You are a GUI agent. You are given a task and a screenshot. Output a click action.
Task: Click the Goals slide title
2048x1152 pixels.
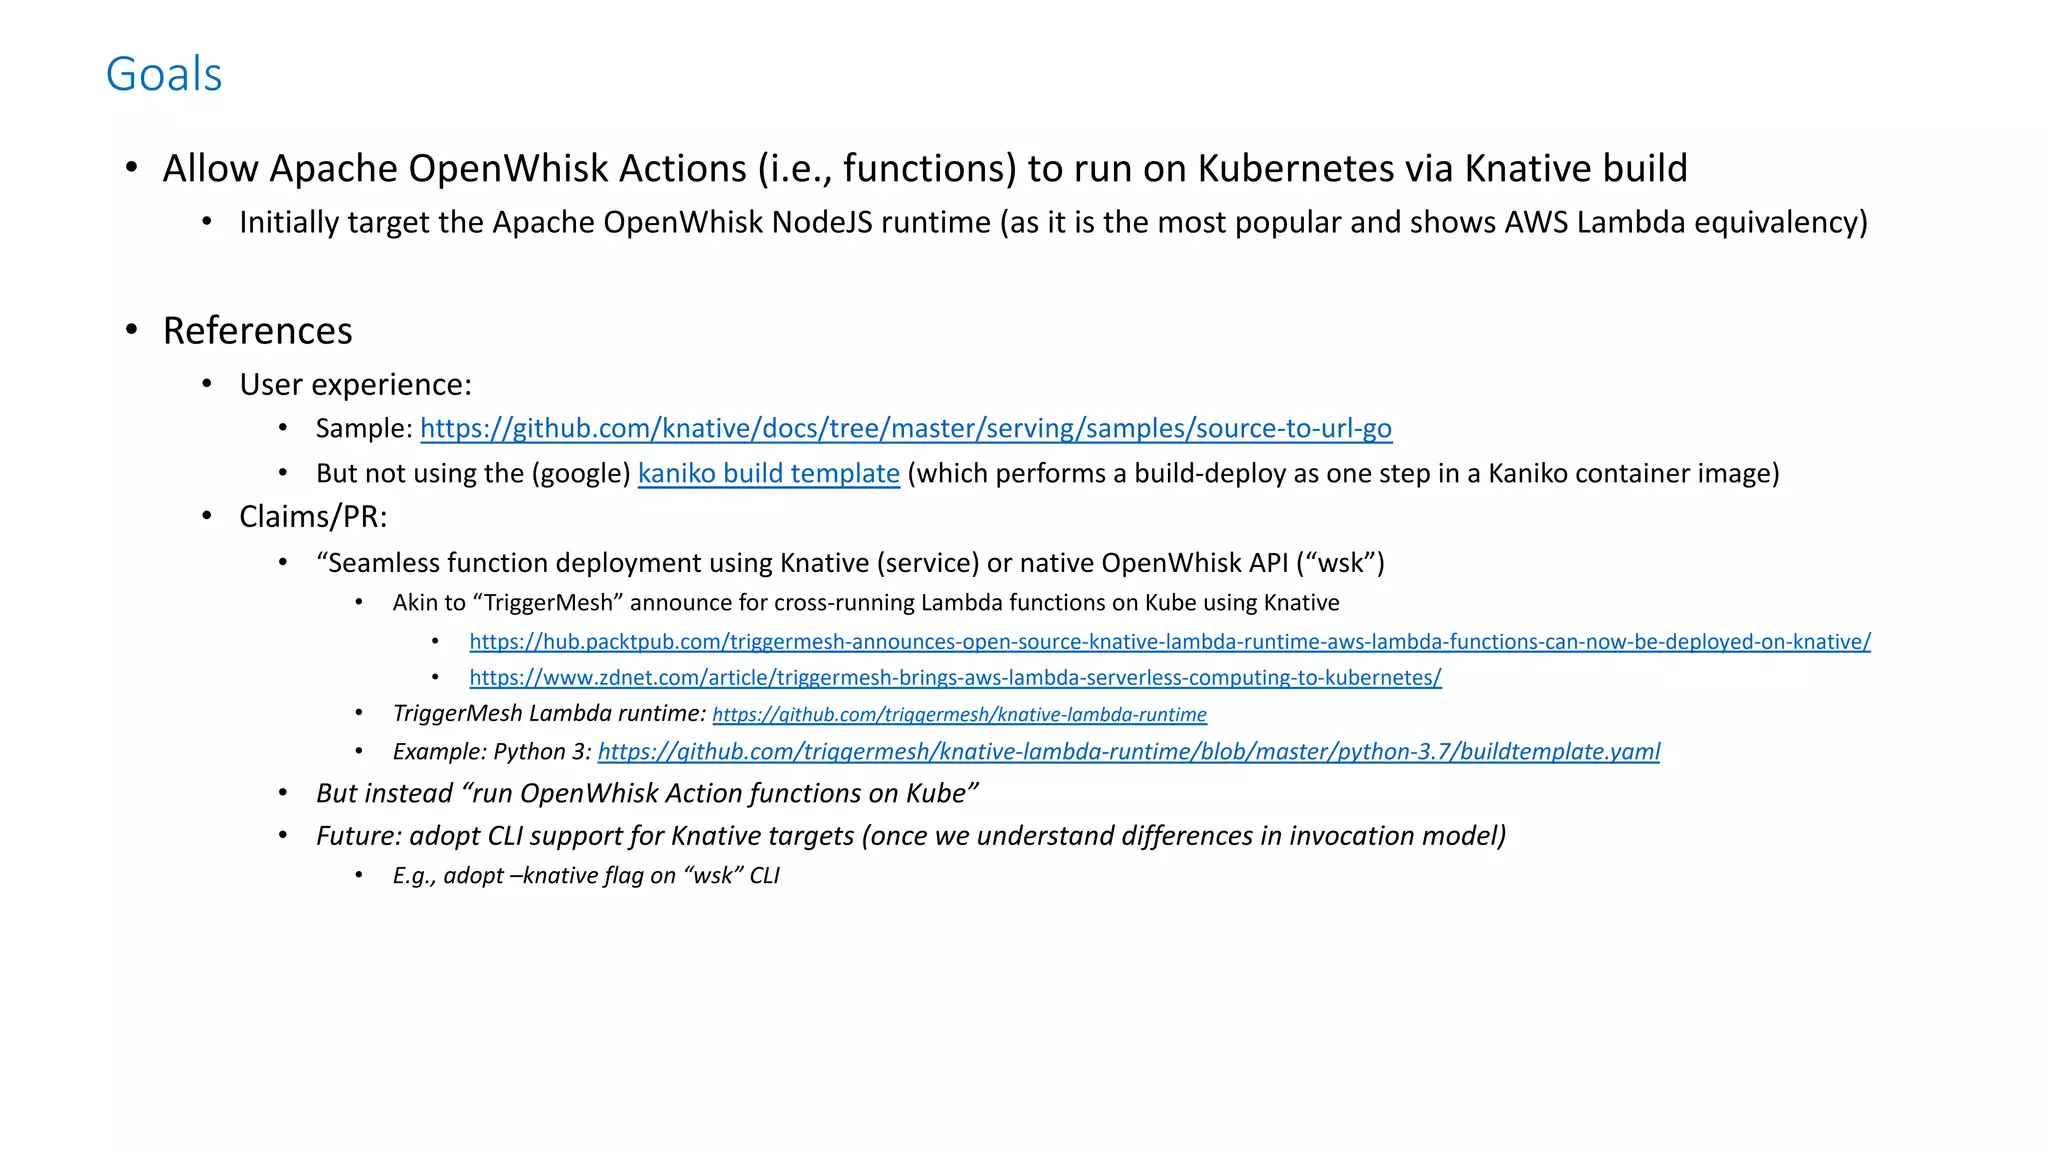point(164,74)
